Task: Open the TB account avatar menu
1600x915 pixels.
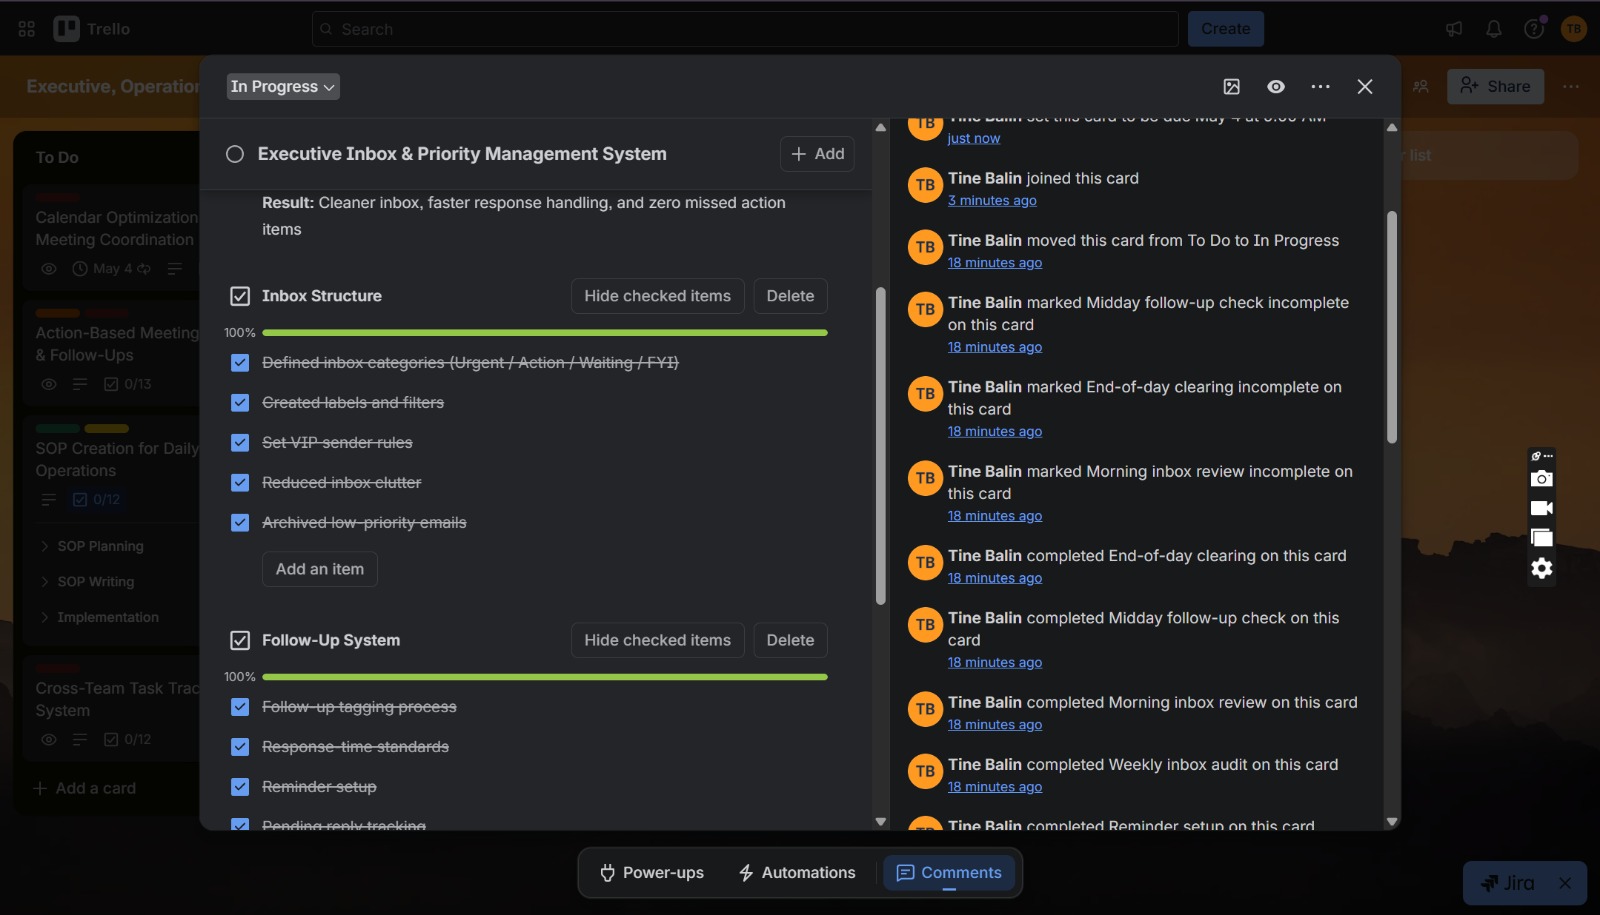Action: (1574, 29)
